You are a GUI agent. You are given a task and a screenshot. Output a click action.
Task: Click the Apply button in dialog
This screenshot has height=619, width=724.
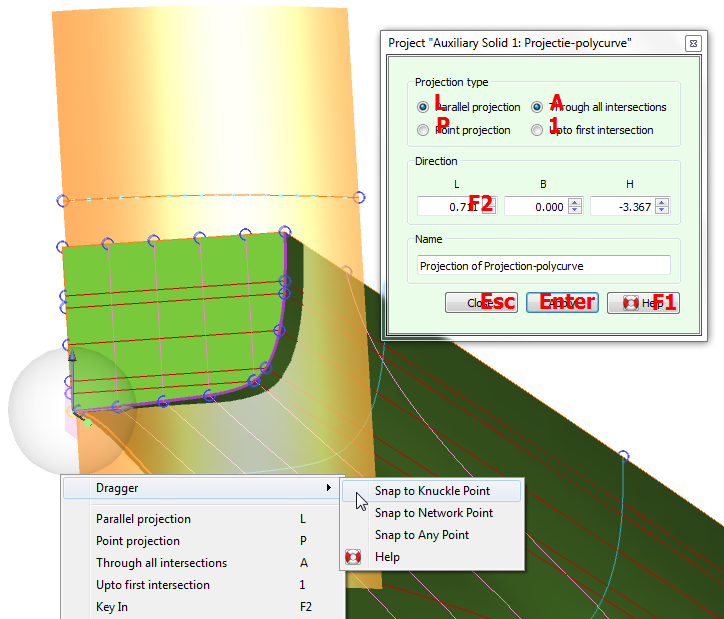click(562, 303)
